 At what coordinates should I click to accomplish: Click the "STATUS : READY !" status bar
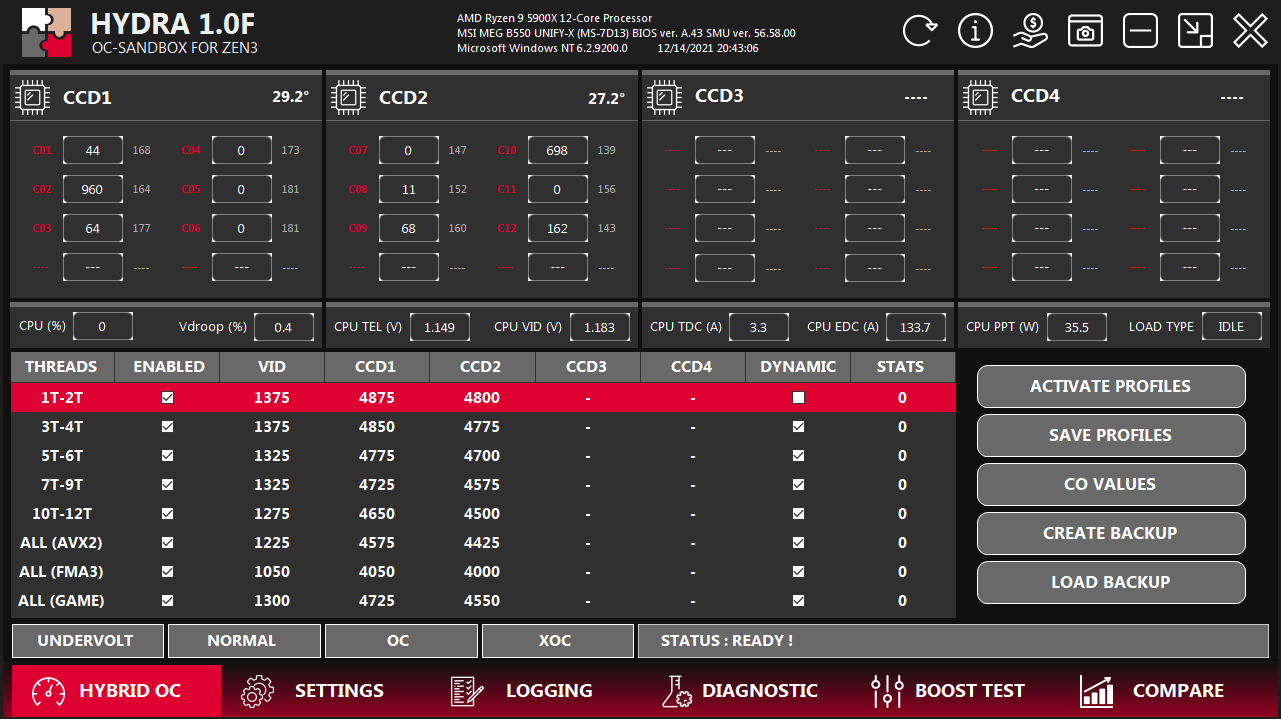[x=953, y=641]
